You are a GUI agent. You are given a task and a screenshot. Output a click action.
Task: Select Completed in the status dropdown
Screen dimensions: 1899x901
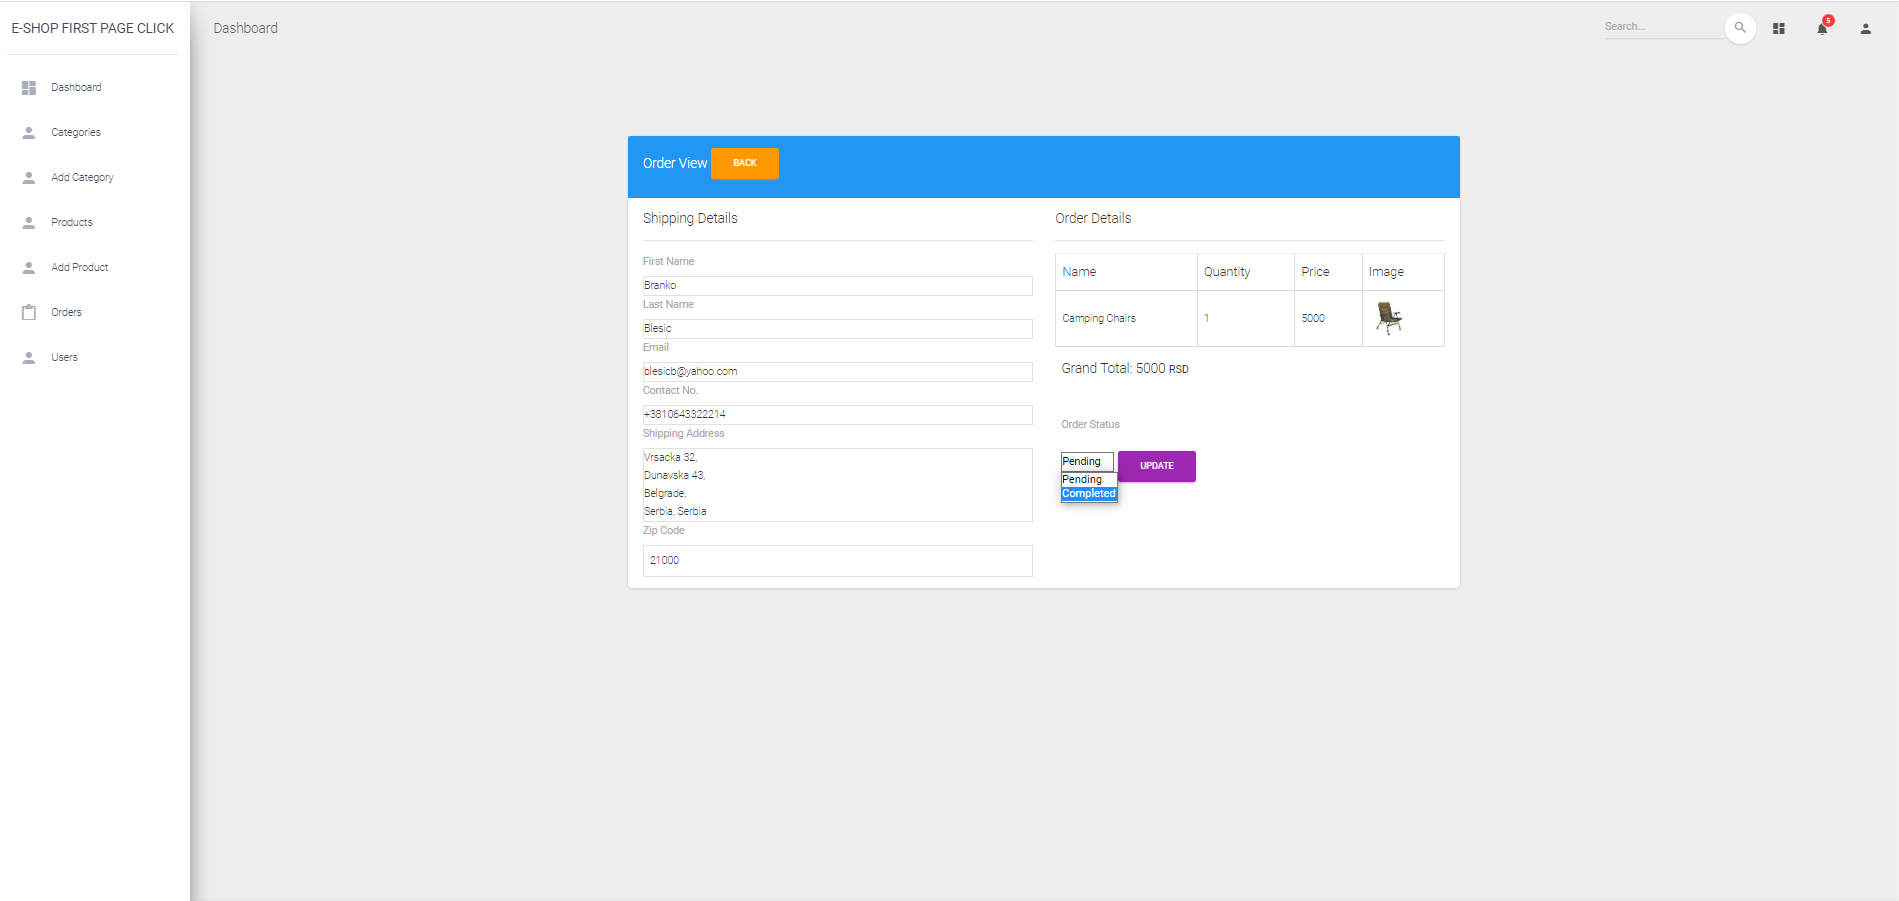(1088, 493)
